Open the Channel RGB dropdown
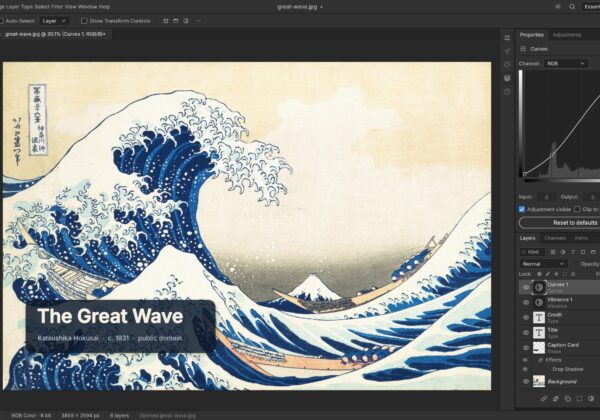600x420 pixels. 566,63
